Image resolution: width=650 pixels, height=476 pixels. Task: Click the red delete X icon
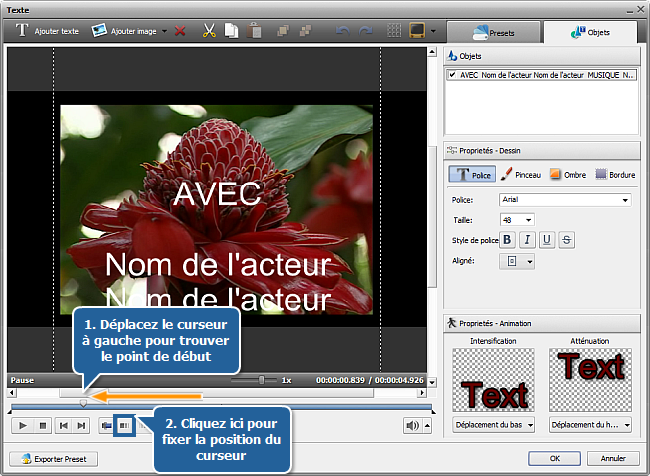tap(180, 32)
